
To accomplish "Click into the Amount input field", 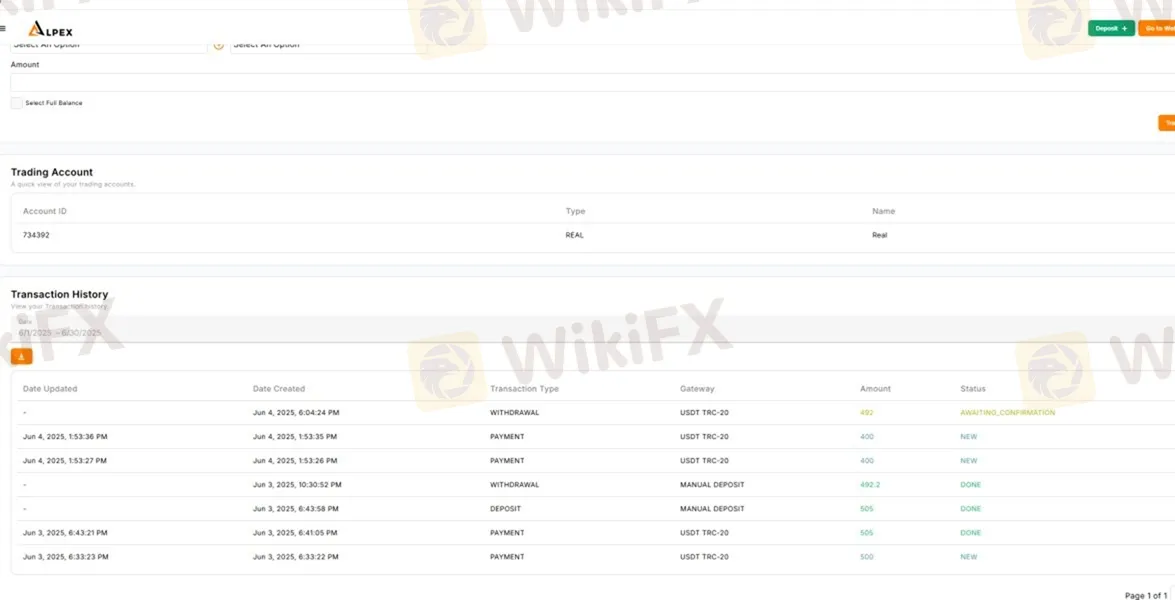I will pyautogui.click(x=590, y=82).
